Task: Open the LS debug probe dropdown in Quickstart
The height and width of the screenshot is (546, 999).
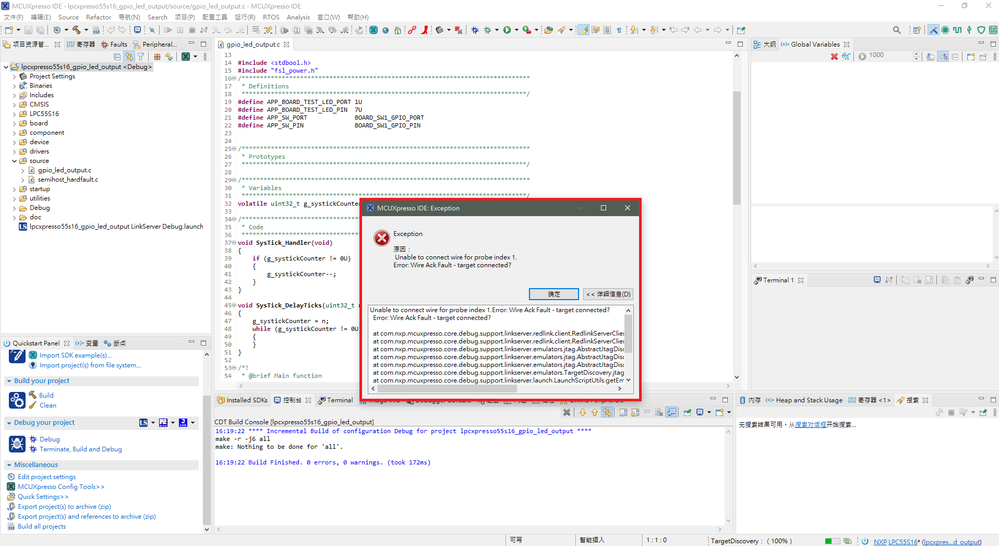Action: tap(153, 422)
